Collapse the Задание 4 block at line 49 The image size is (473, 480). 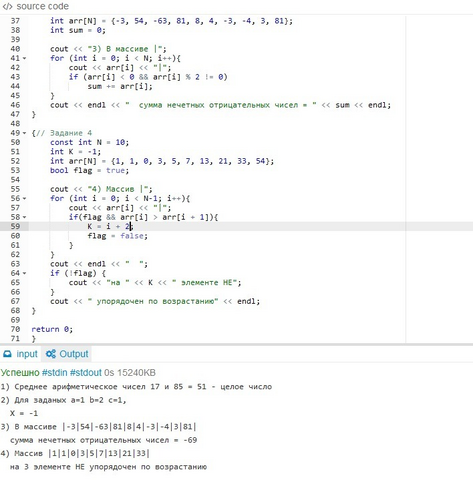click(x=24, y=133)
